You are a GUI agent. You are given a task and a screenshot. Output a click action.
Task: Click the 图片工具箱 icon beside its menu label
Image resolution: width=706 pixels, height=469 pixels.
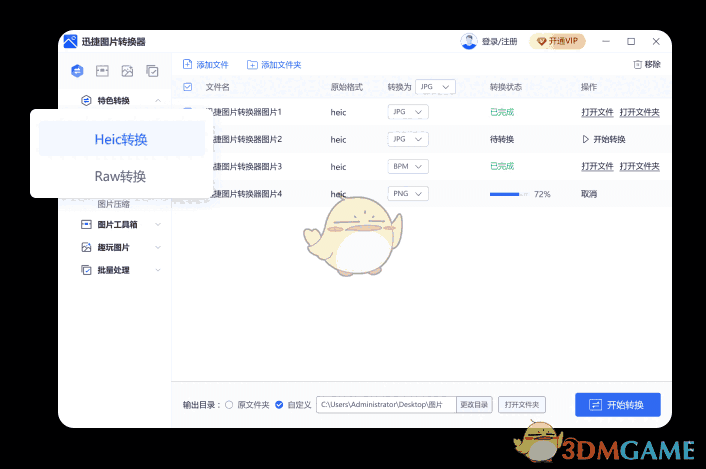click(86, 224)
